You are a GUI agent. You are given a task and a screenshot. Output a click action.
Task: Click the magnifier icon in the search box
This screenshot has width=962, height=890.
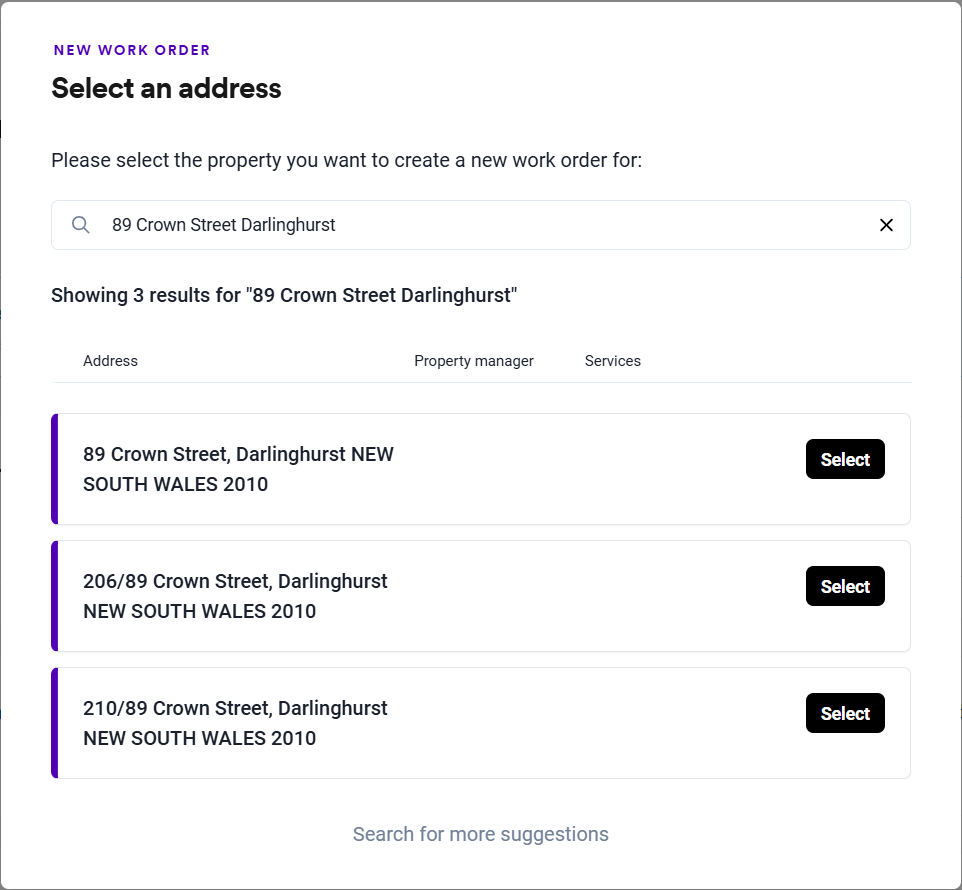tap(81, 225)
